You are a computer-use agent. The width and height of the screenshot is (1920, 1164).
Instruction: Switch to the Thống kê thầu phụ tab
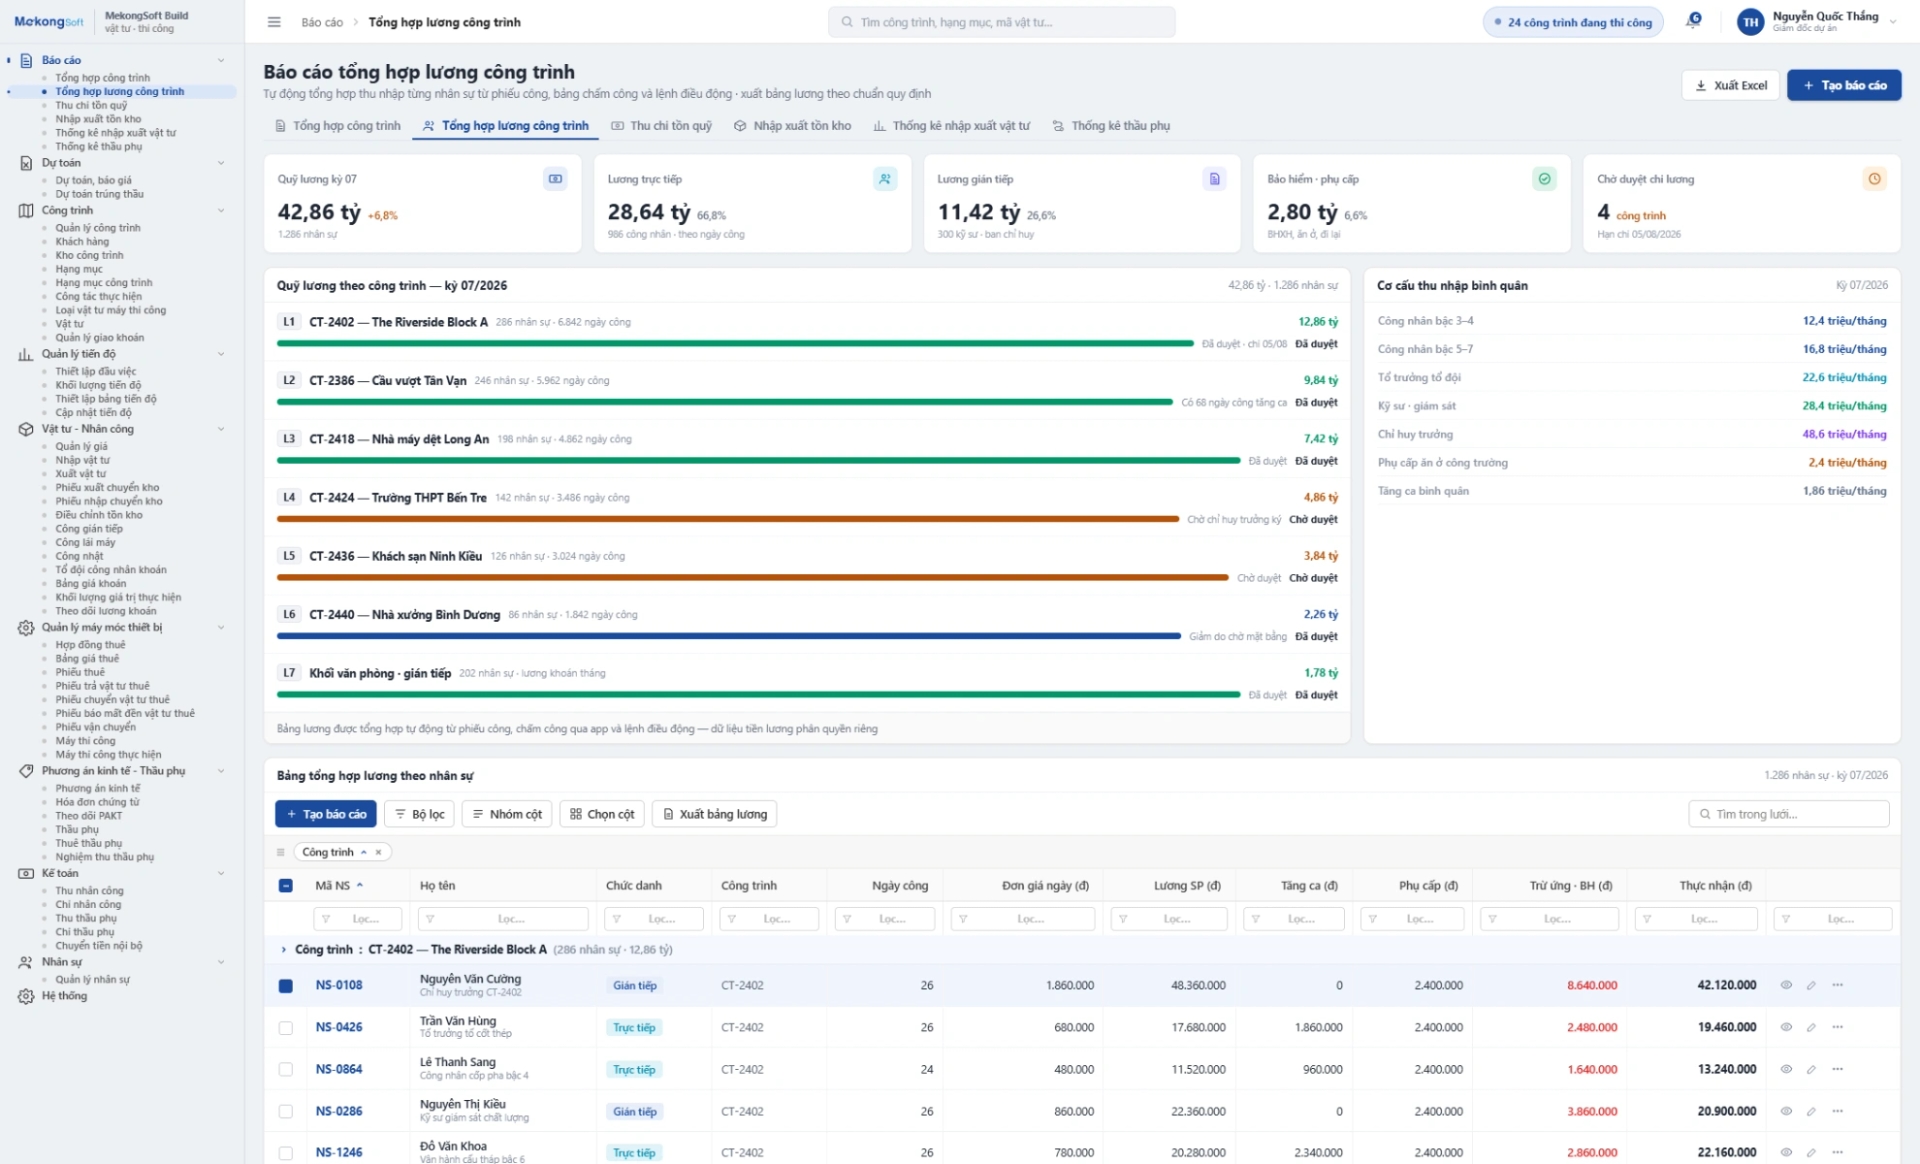click(x=1111, y=126)
